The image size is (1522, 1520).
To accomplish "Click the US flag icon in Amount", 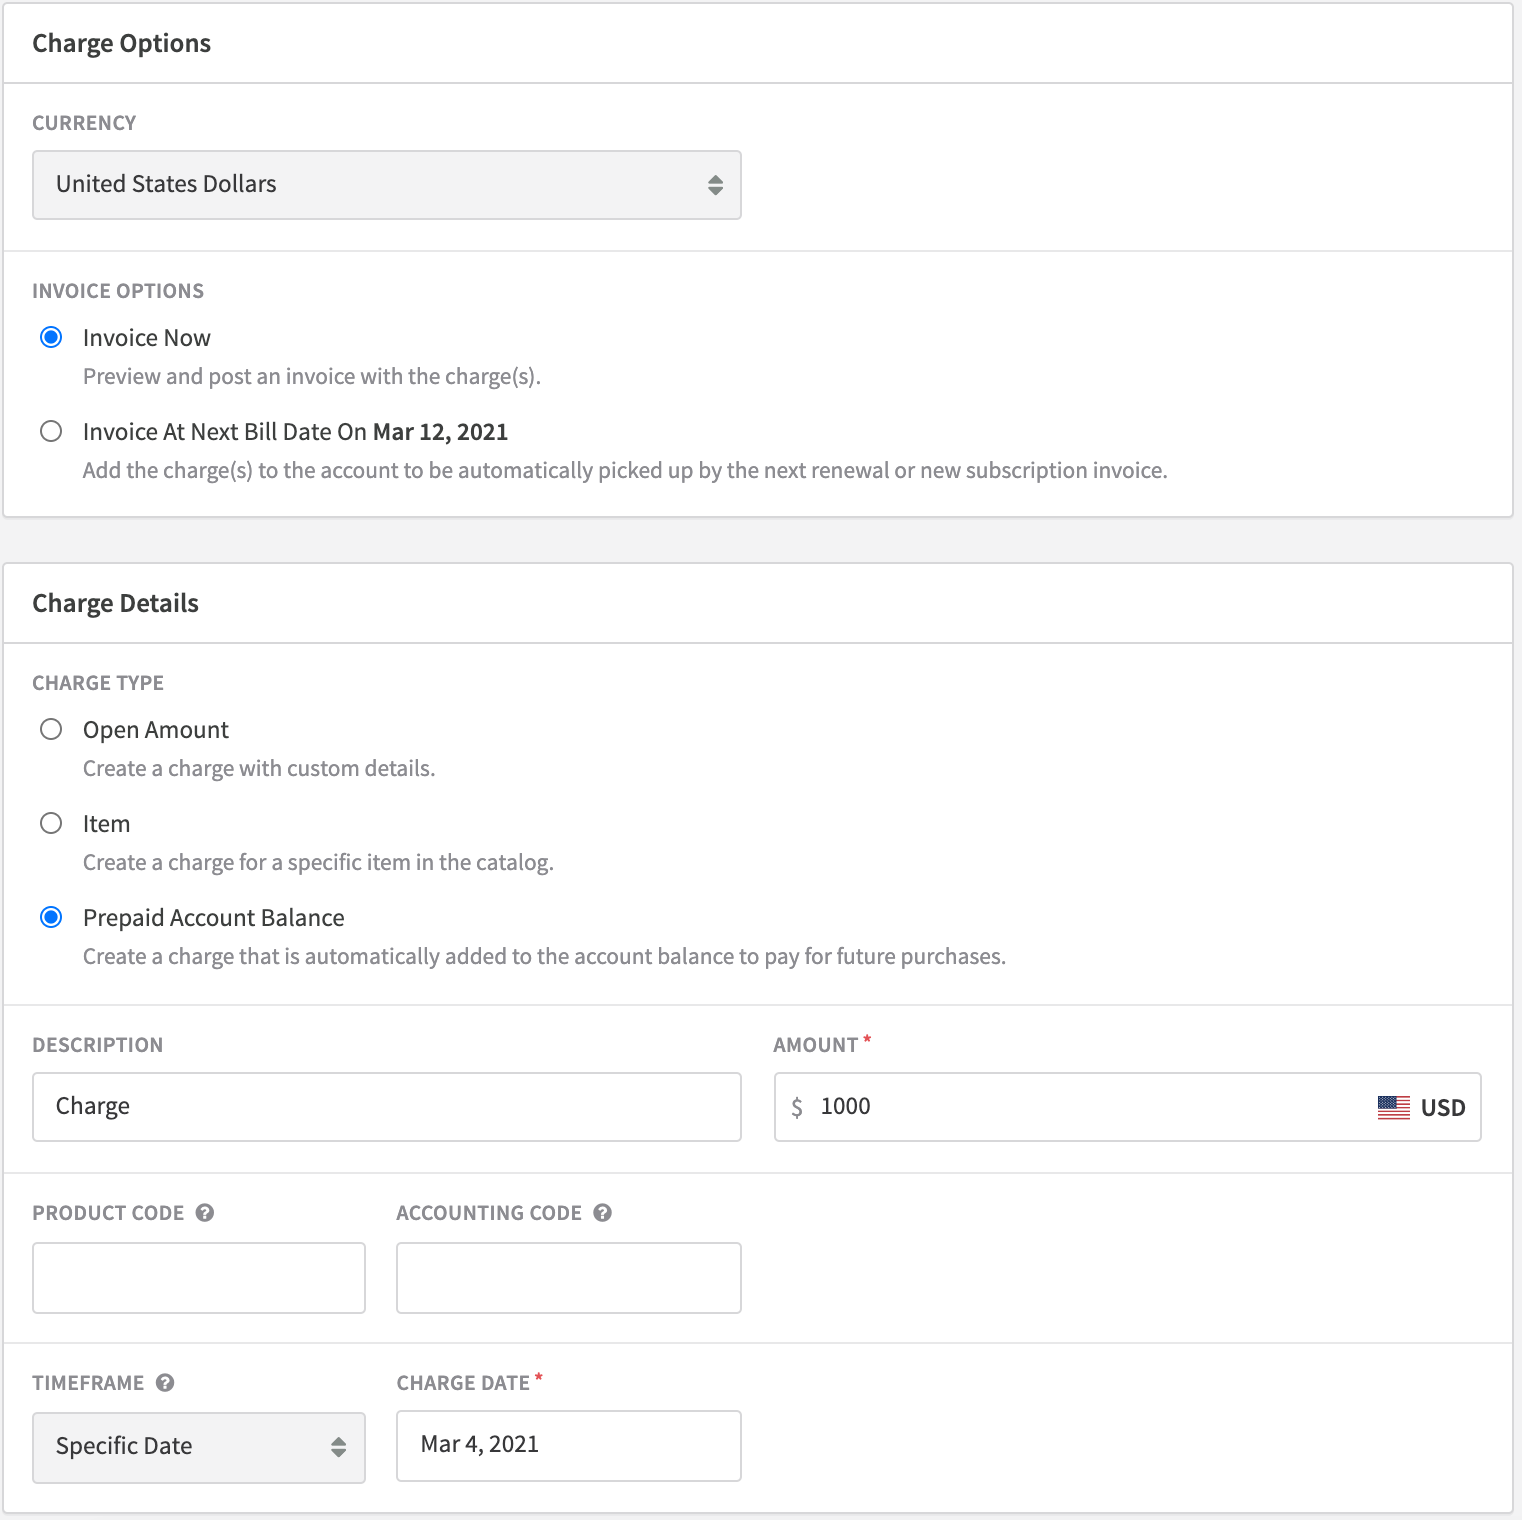I will click(1393, 1107).
